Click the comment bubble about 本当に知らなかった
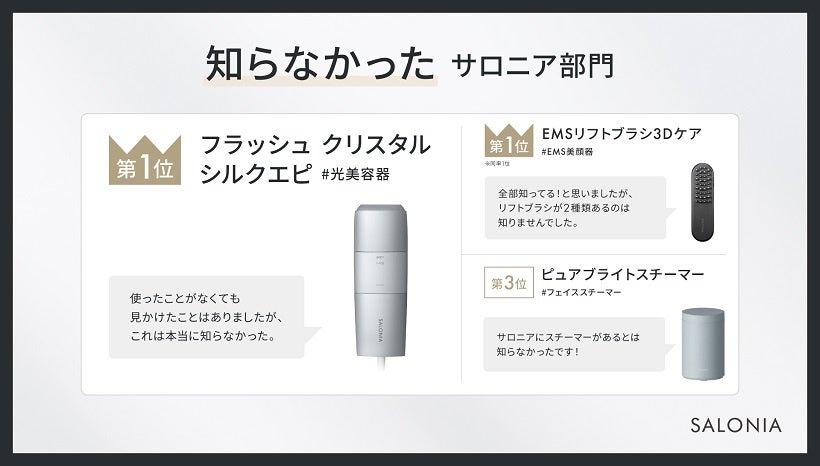 click(x=207, y=317)
